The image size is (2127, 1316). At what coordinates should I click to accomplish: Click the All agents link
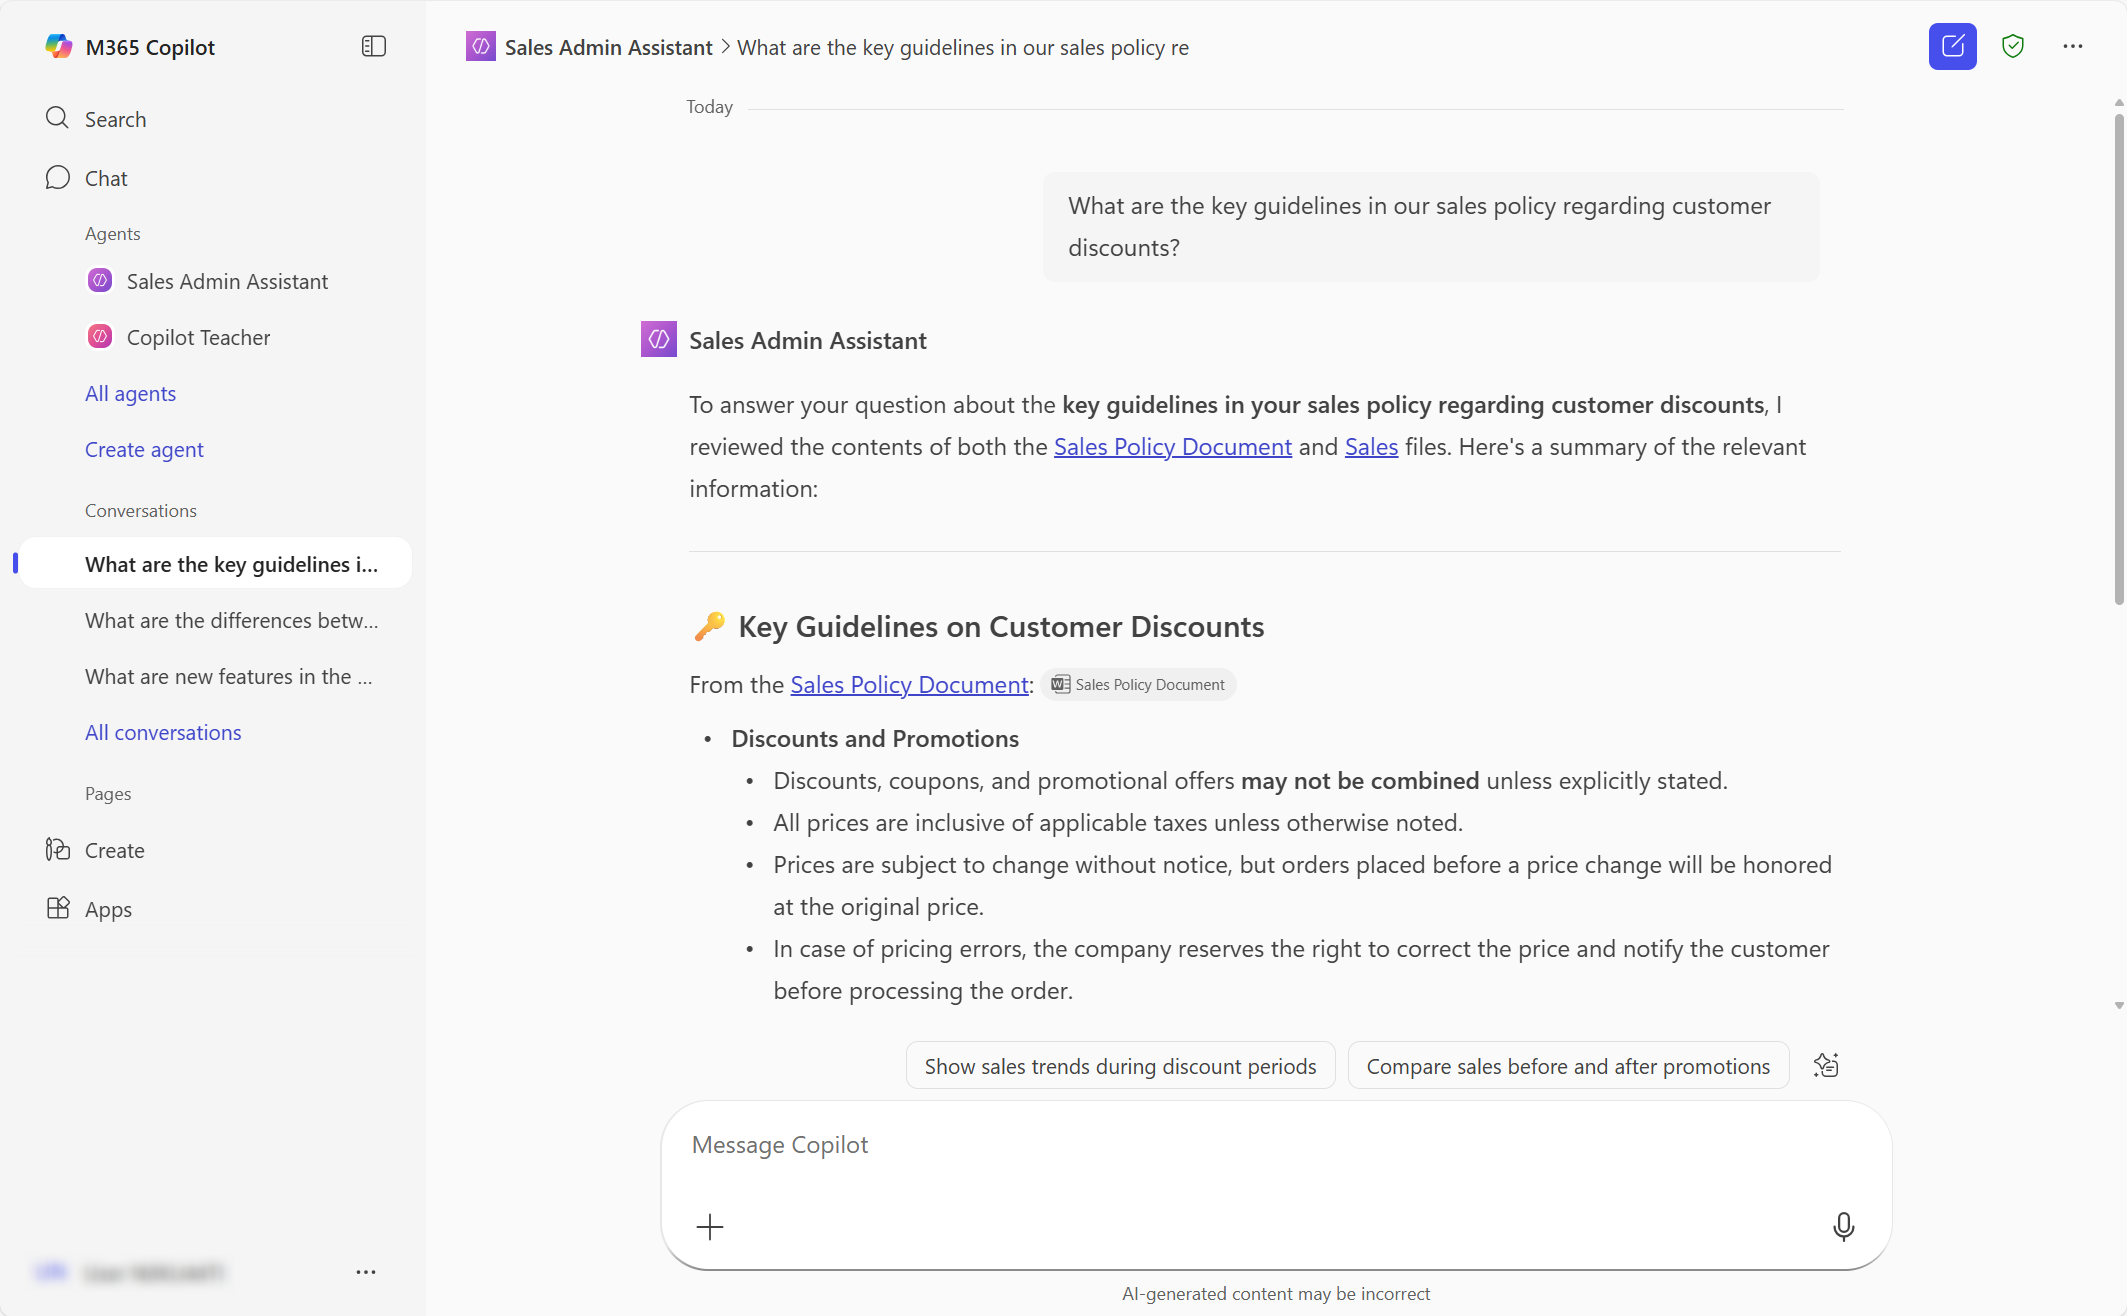click(130, 393)
